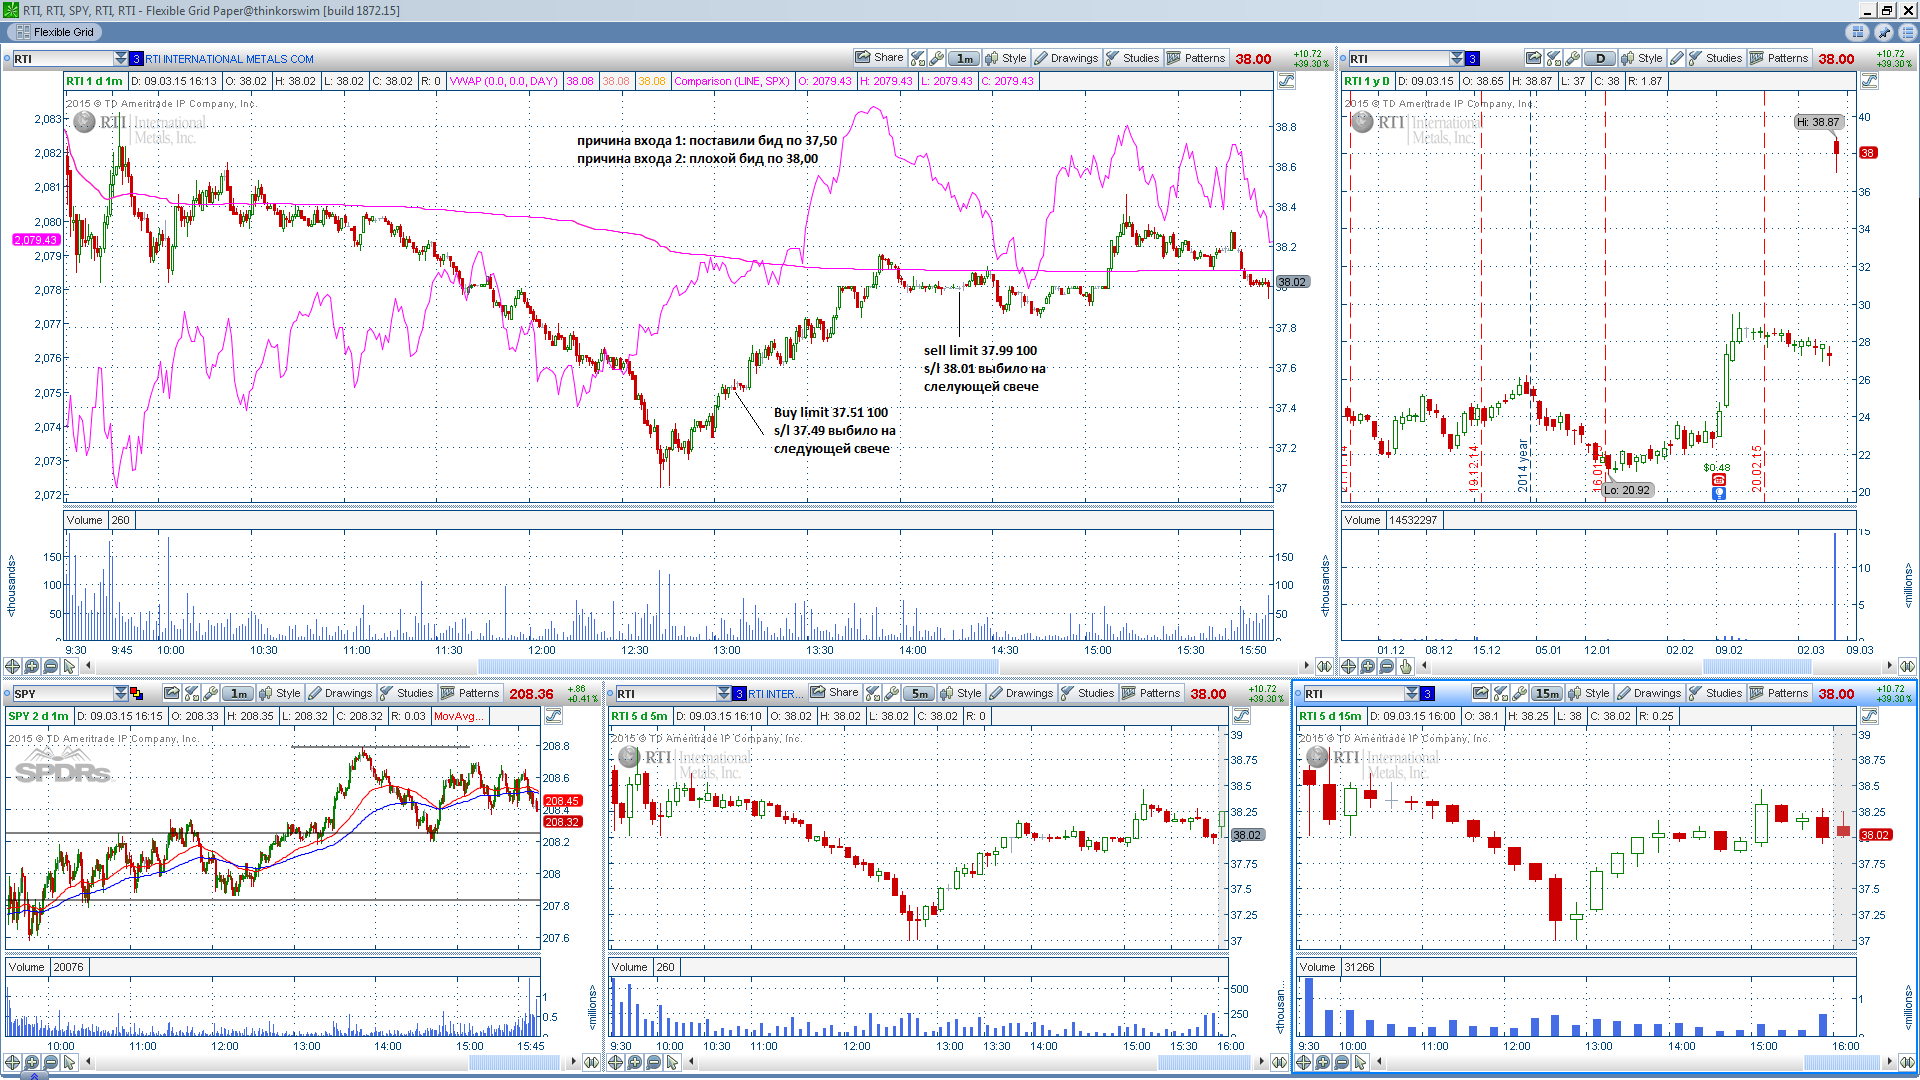Open Share menu on main RTI 1m chart

[878, 58]
